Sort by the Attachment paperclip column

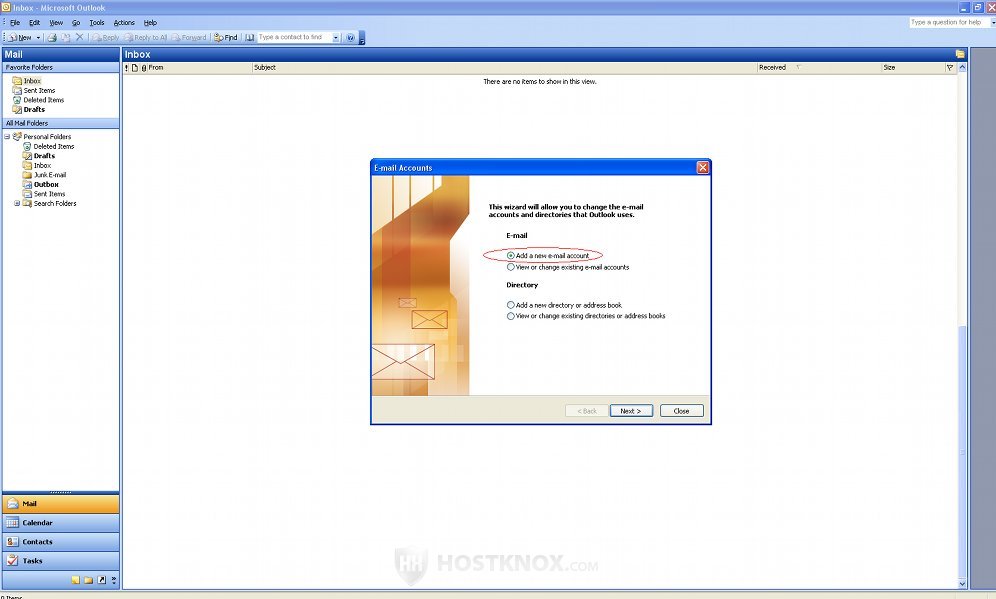tap(144, 67)
